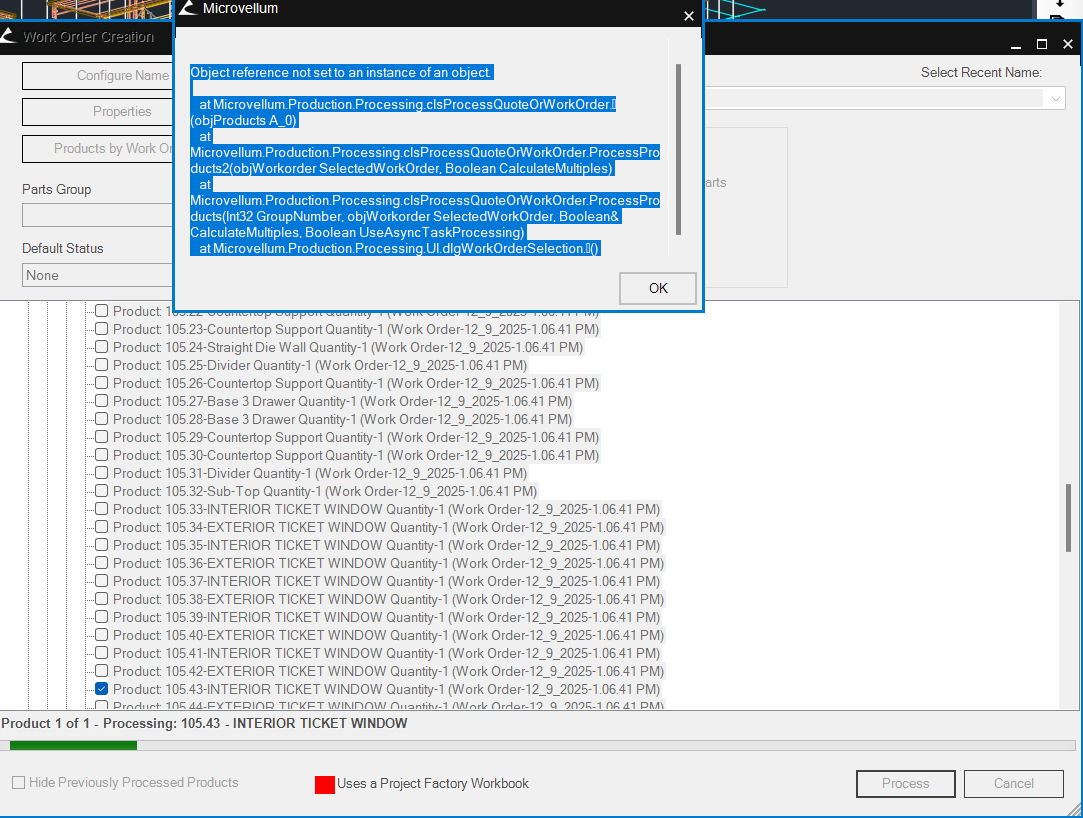Check Product 105.27-Base 3 Drawer checkbox

(102, 401)
